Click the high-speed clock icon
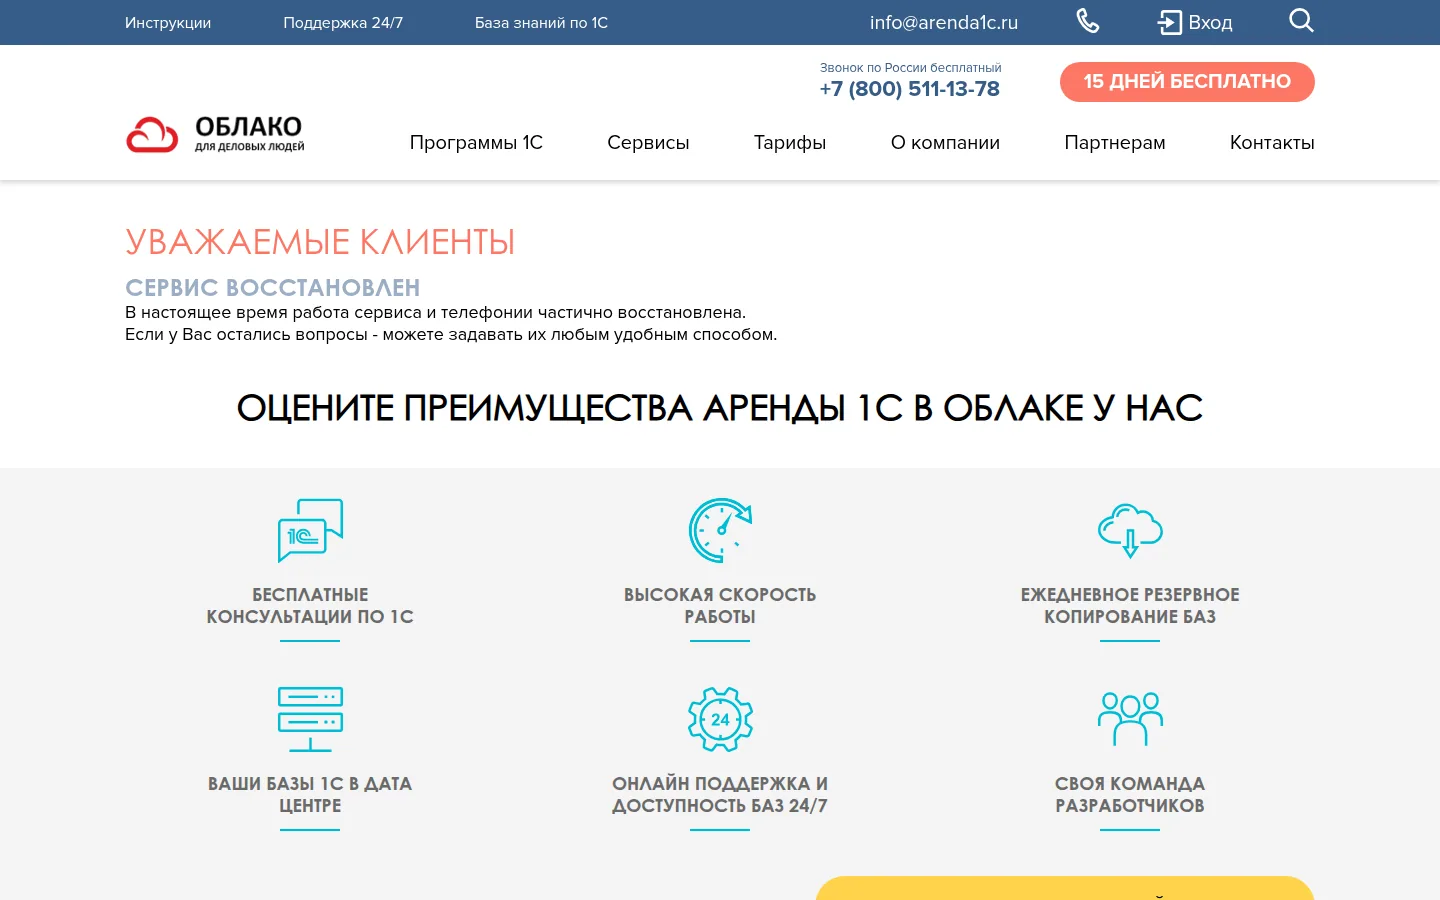 pos(720,530)
